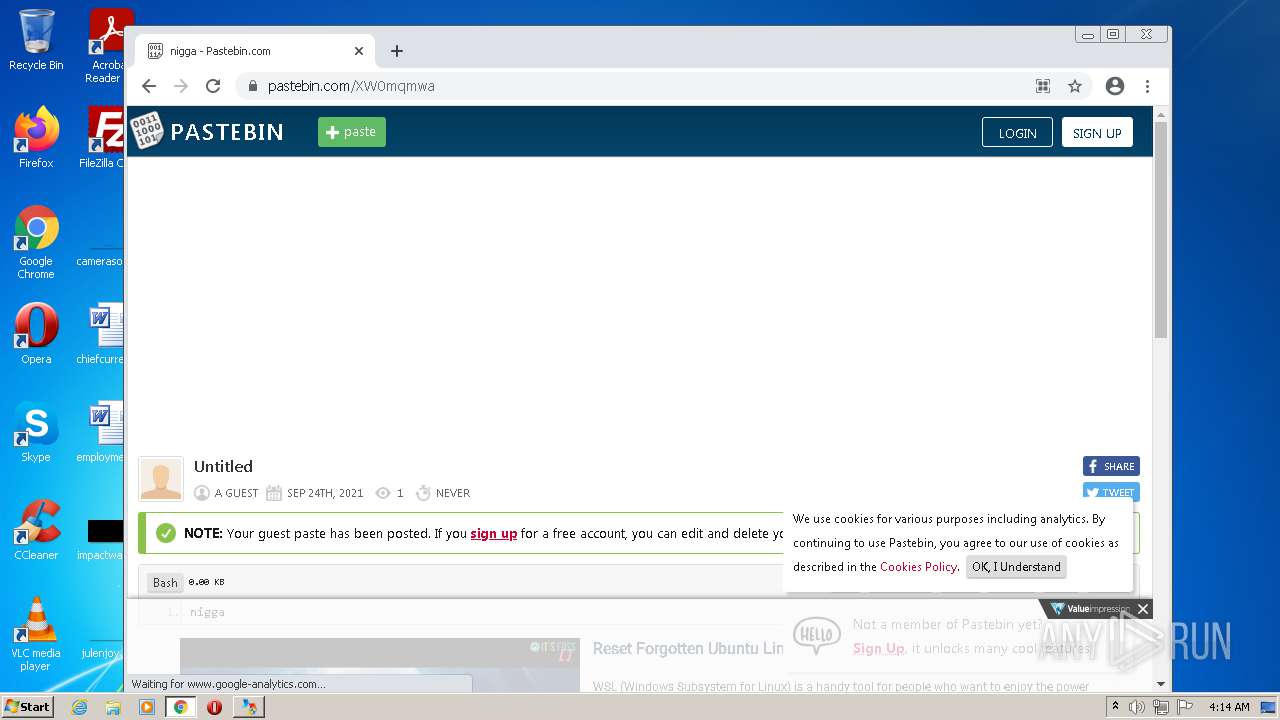Open media player taskbar icon
Image resolution: width=1280 pixels, height=720 pixels.
147,707
